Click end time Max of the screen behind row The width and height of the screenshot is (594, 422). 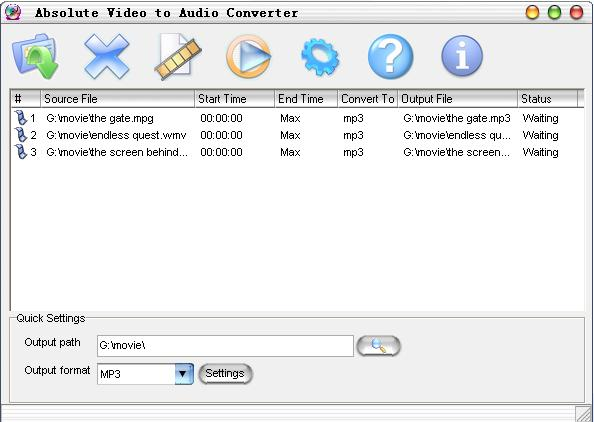(x=290, y=152)
